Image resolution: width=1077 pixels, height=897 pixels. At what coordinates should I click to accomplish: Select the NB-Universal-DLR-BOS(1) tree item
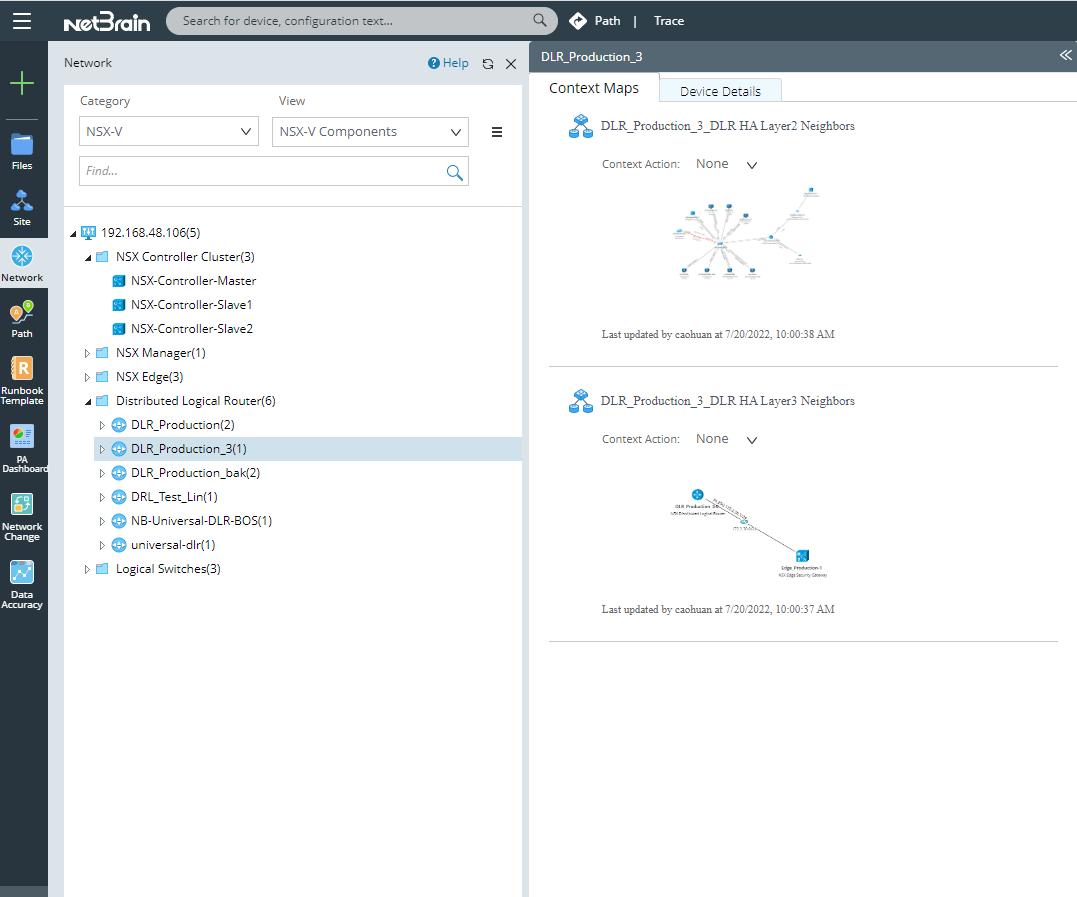(x=201, y=521)
